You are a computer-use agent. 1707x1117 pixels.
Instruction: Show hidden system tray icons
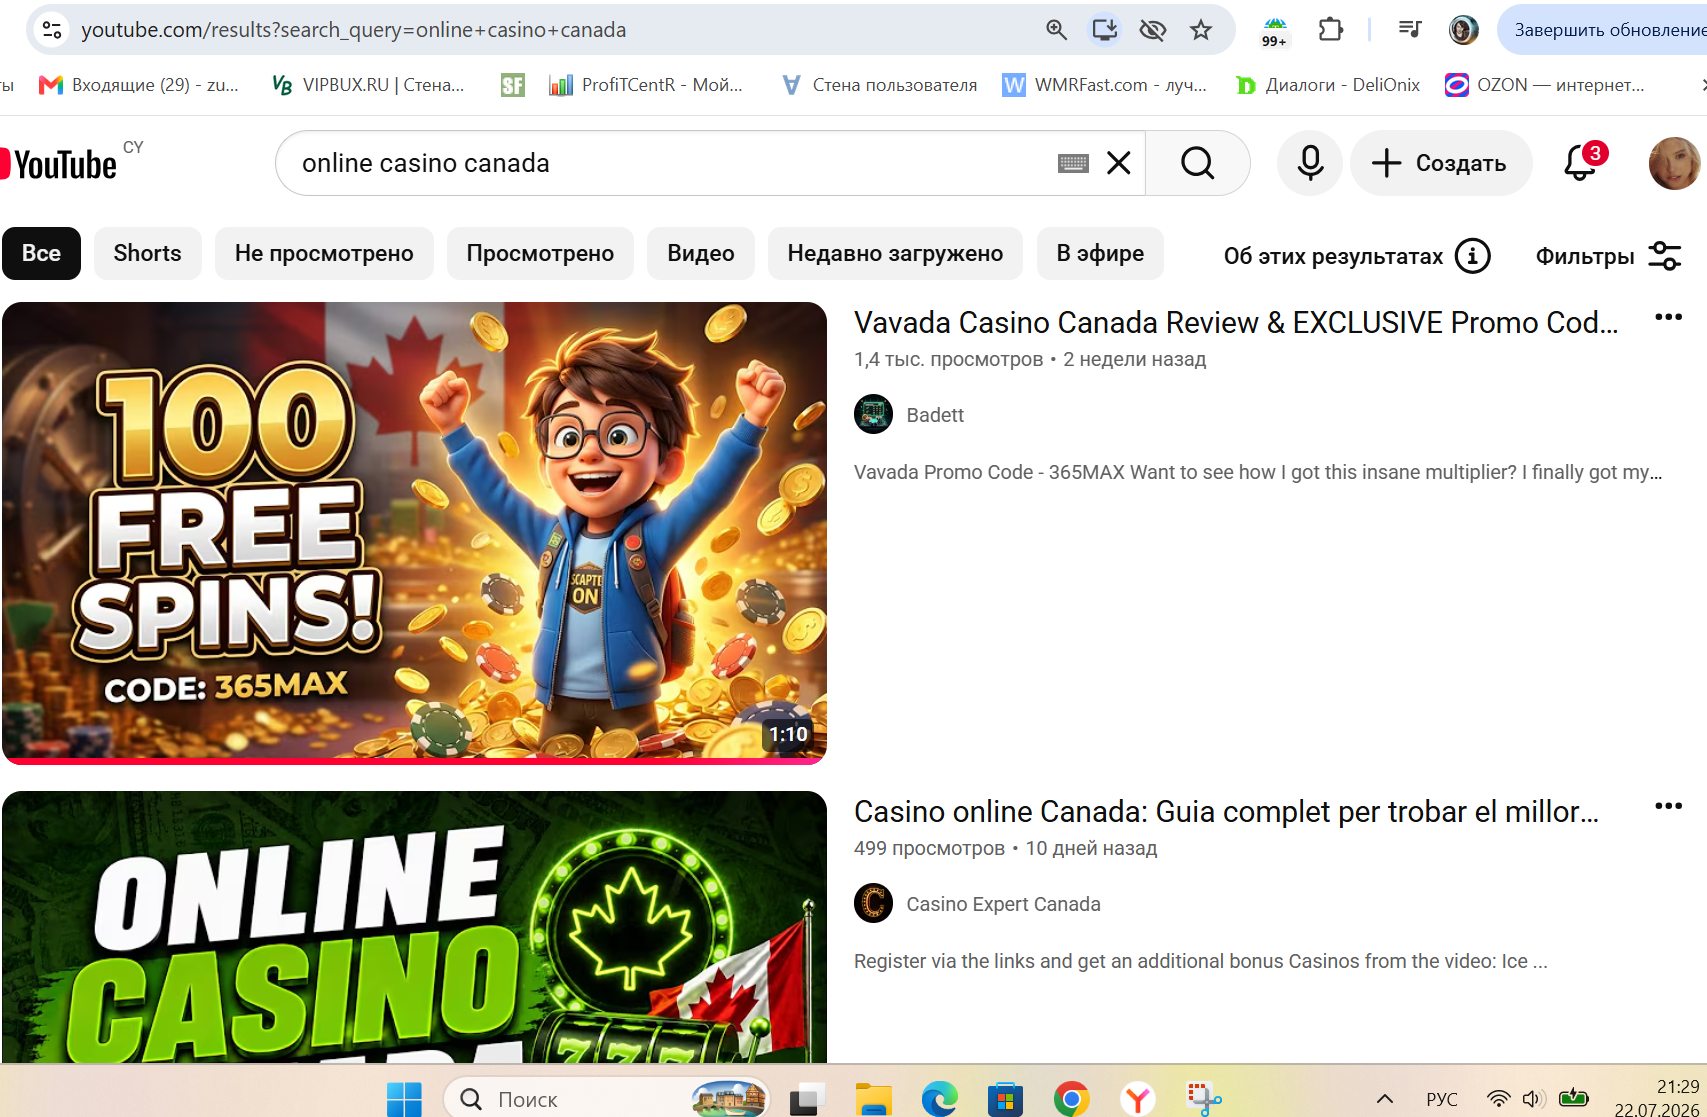tap(1385, 1099)
